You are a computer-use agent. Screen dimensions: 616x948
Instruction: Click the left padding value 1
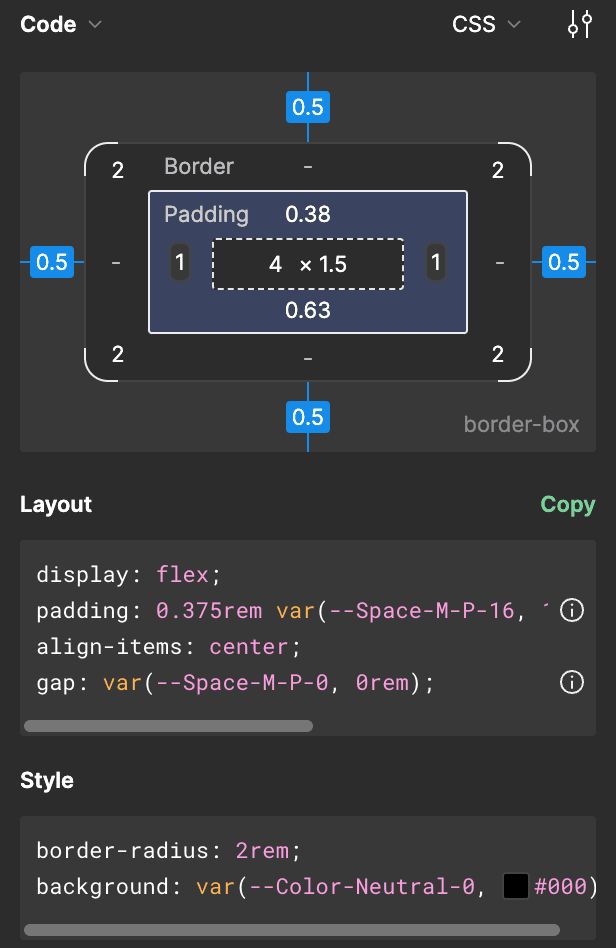tap(180, 263)
